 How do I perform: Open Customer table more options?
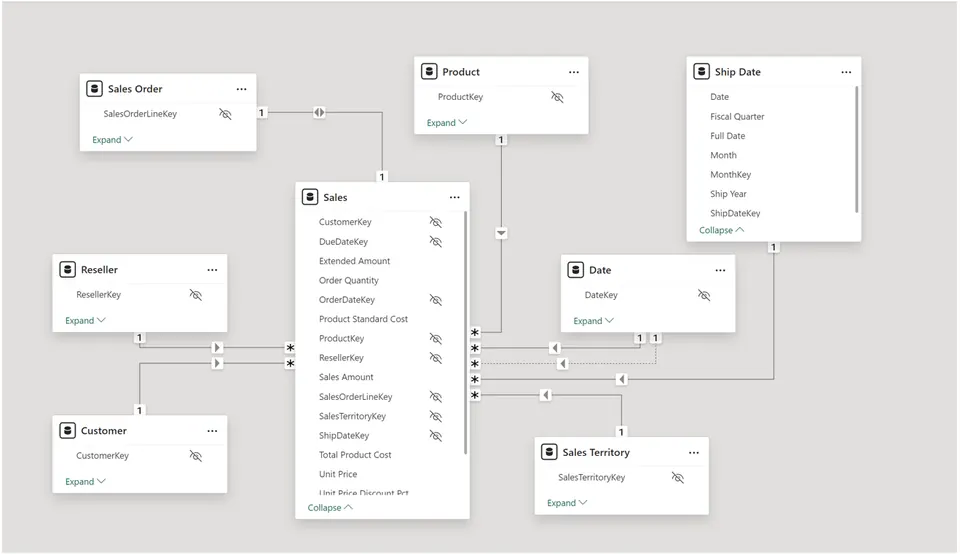(212, 431)
